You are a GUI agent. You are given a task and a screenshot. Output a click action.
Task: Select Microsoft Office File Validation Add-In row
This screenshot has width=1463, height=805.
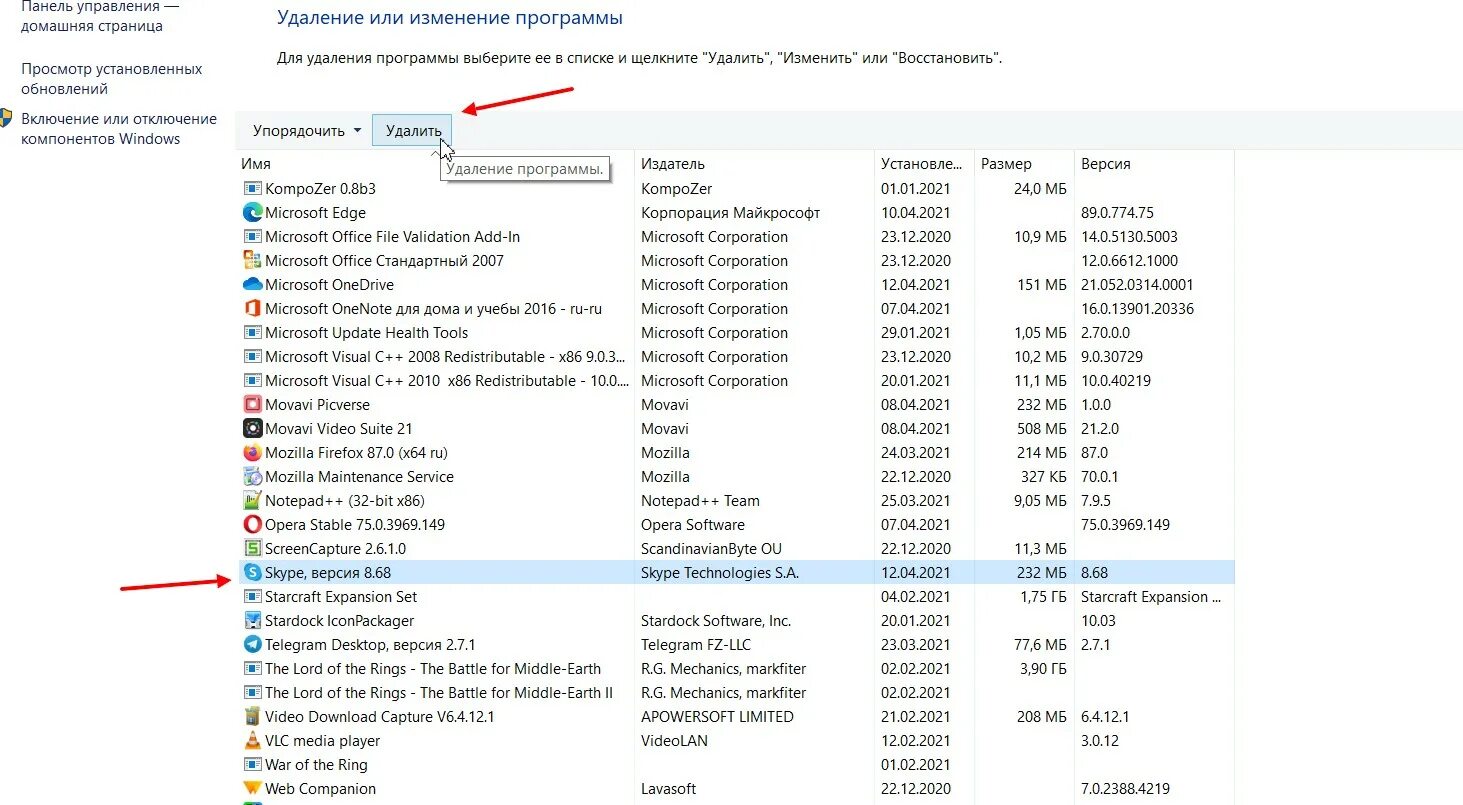point(736,236)
